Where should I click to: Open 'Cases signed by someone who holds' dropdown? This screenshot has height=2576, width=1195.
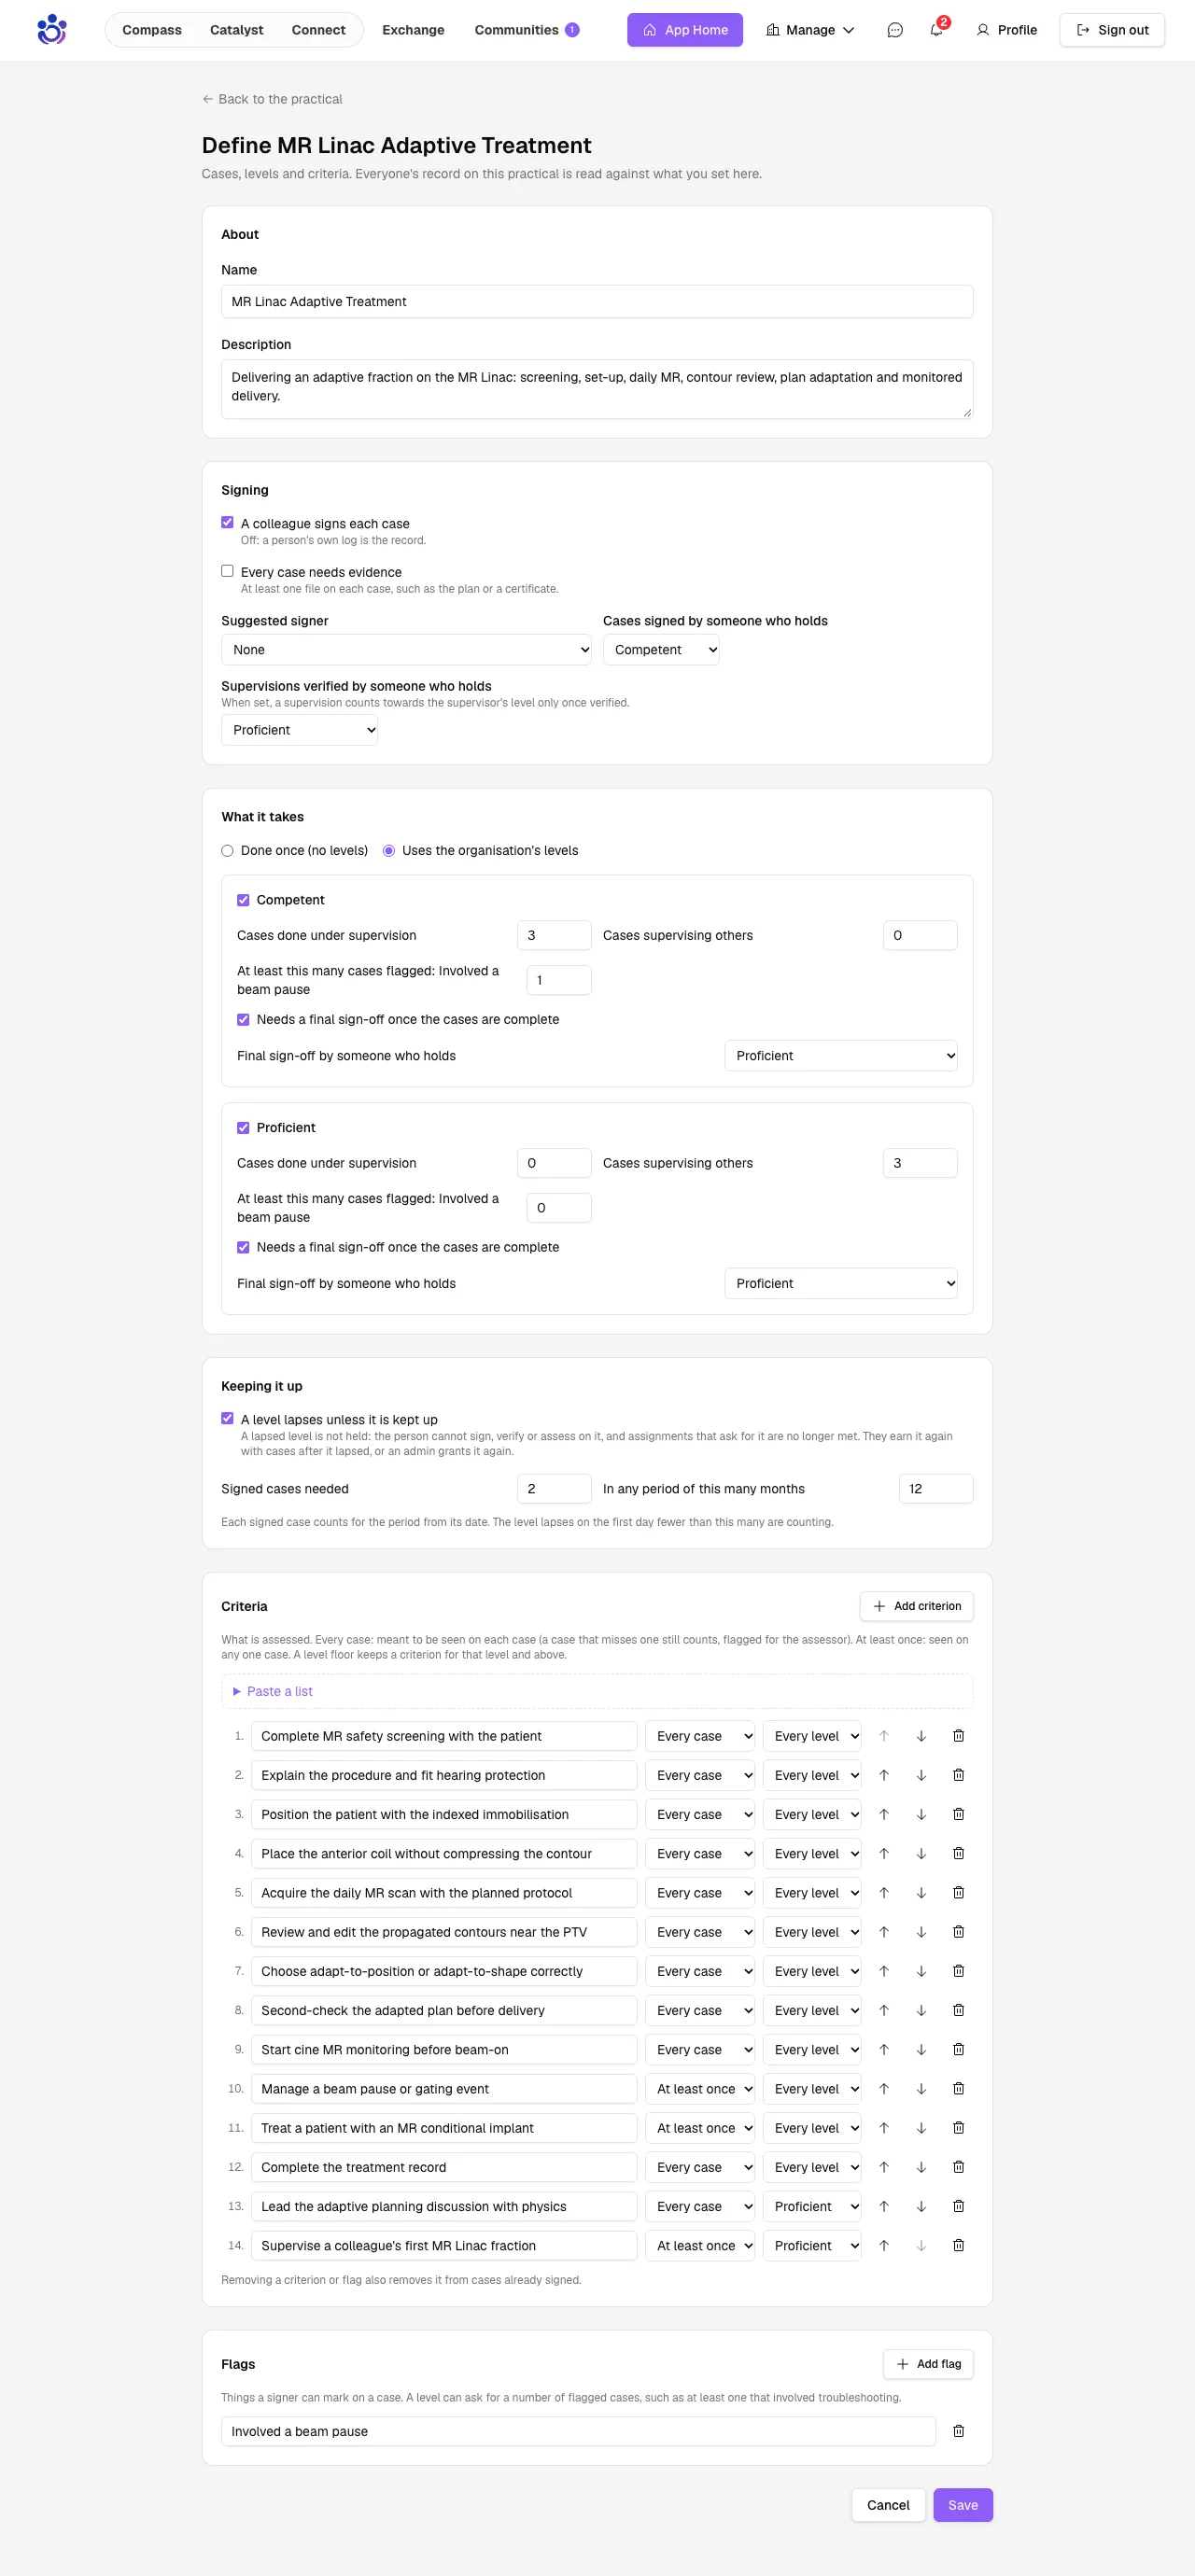tap(661, 650)
